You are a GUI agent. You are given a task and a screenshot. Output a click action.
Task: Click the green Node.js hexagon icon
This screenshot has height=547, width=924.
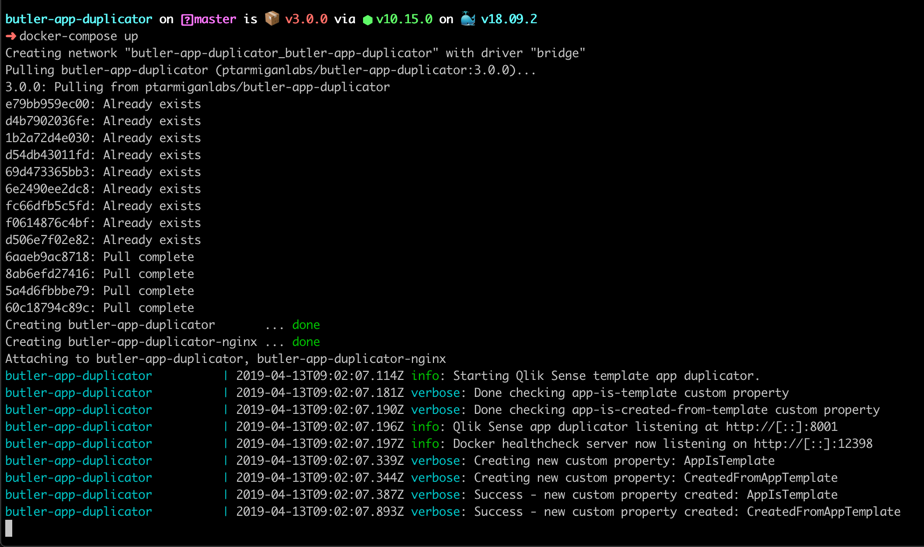pos(368,20)
